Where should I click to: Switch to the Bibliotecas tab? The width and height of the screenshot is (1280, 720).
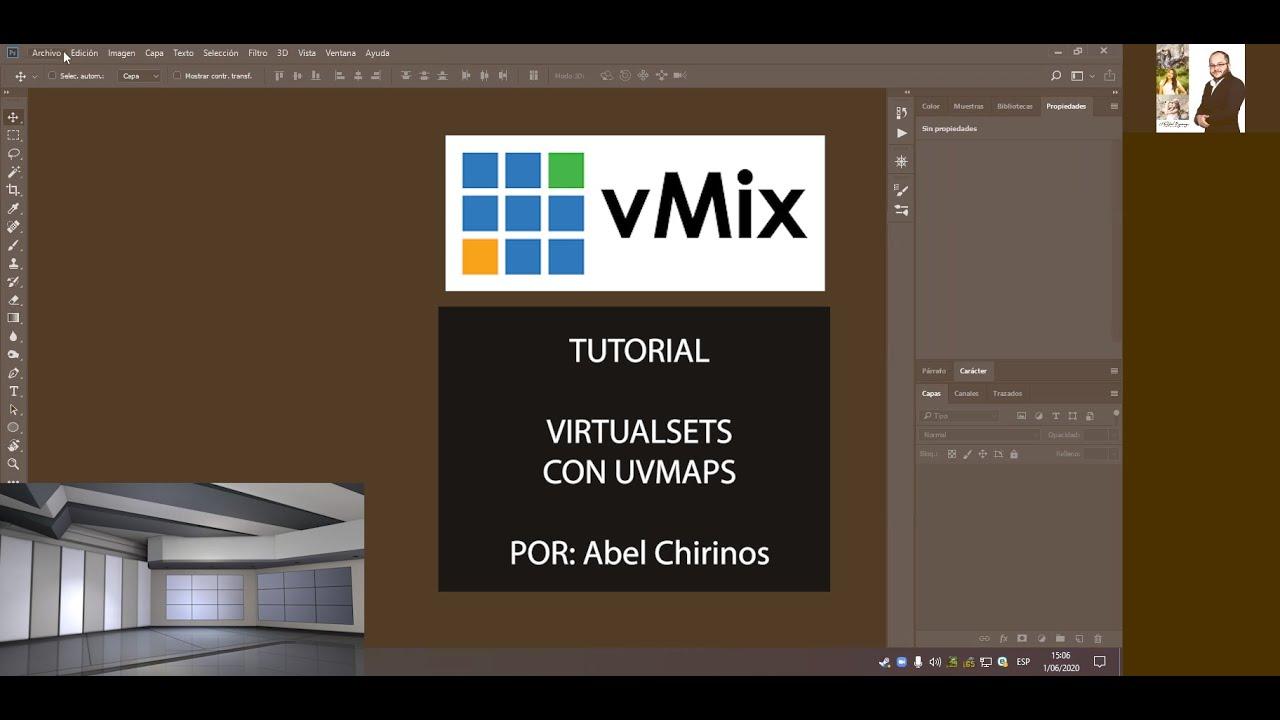(x=1015, y=106)
